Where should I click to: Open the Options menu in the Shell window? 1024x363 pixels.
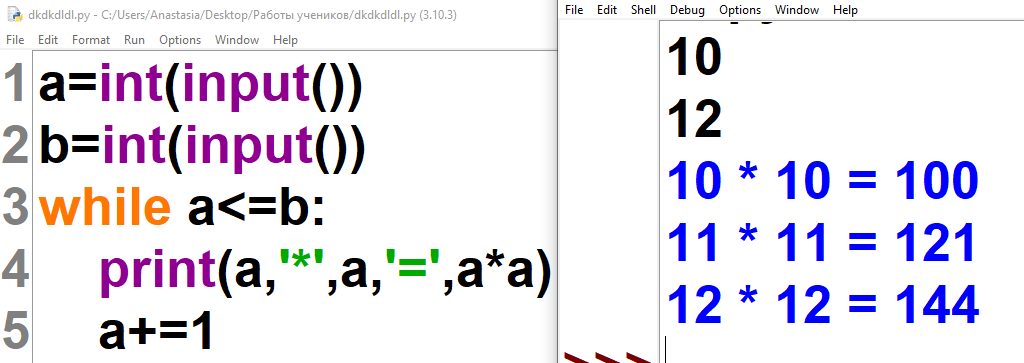point(740,10)
